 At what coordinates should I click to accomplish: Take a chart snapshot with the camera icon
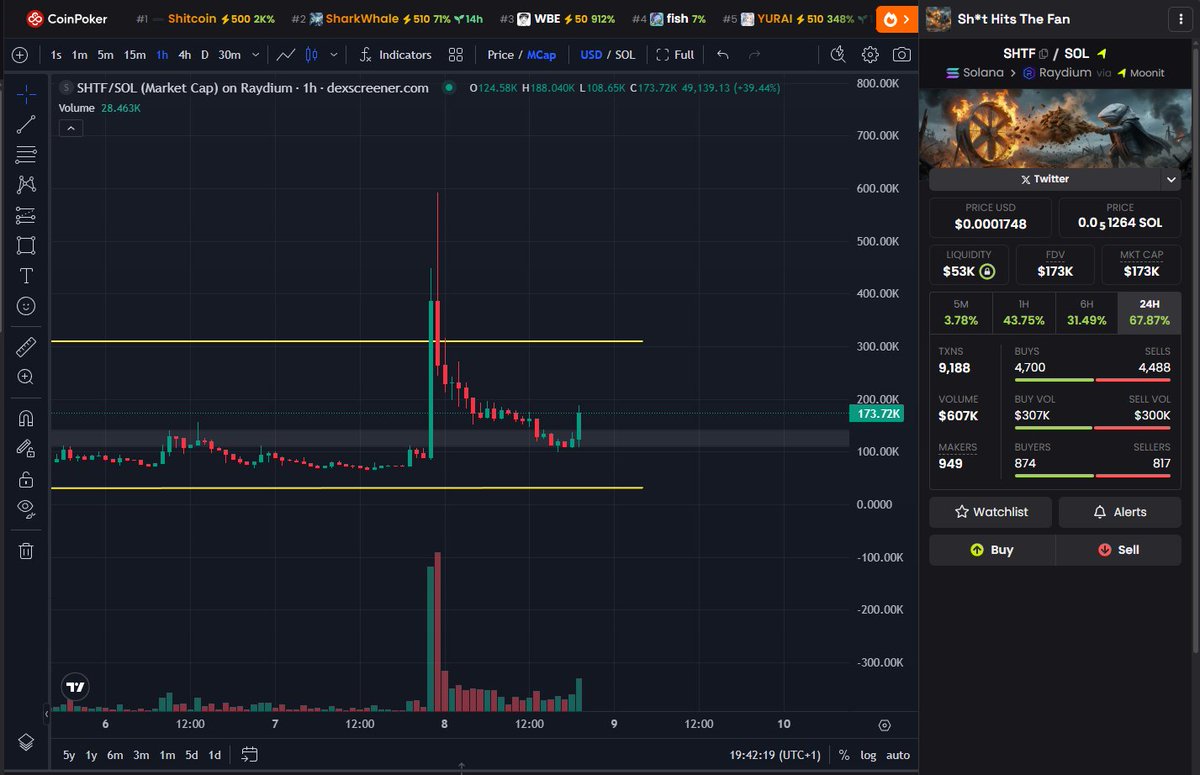coord(901,55)
